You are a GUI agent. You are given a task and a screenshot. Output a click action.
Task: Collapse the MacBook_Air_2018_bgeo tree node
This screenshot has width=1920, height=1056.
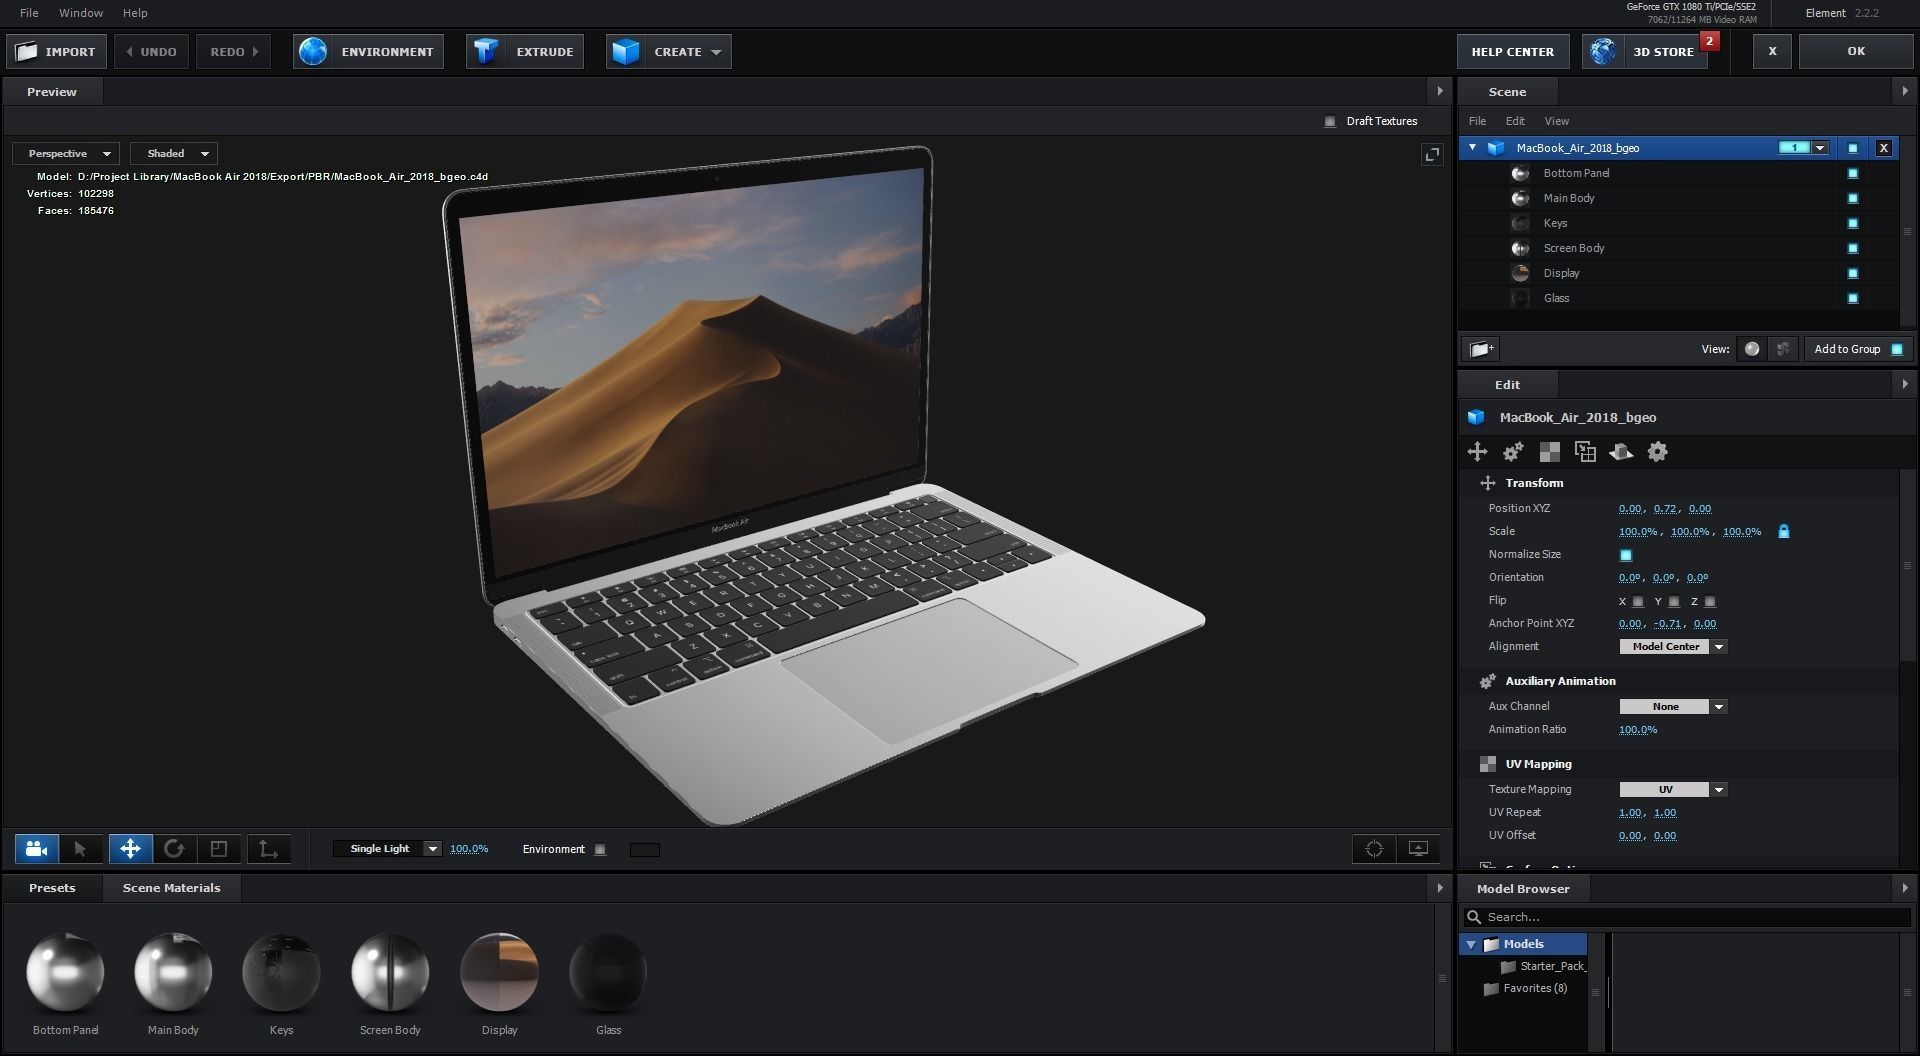[1472, 148]
